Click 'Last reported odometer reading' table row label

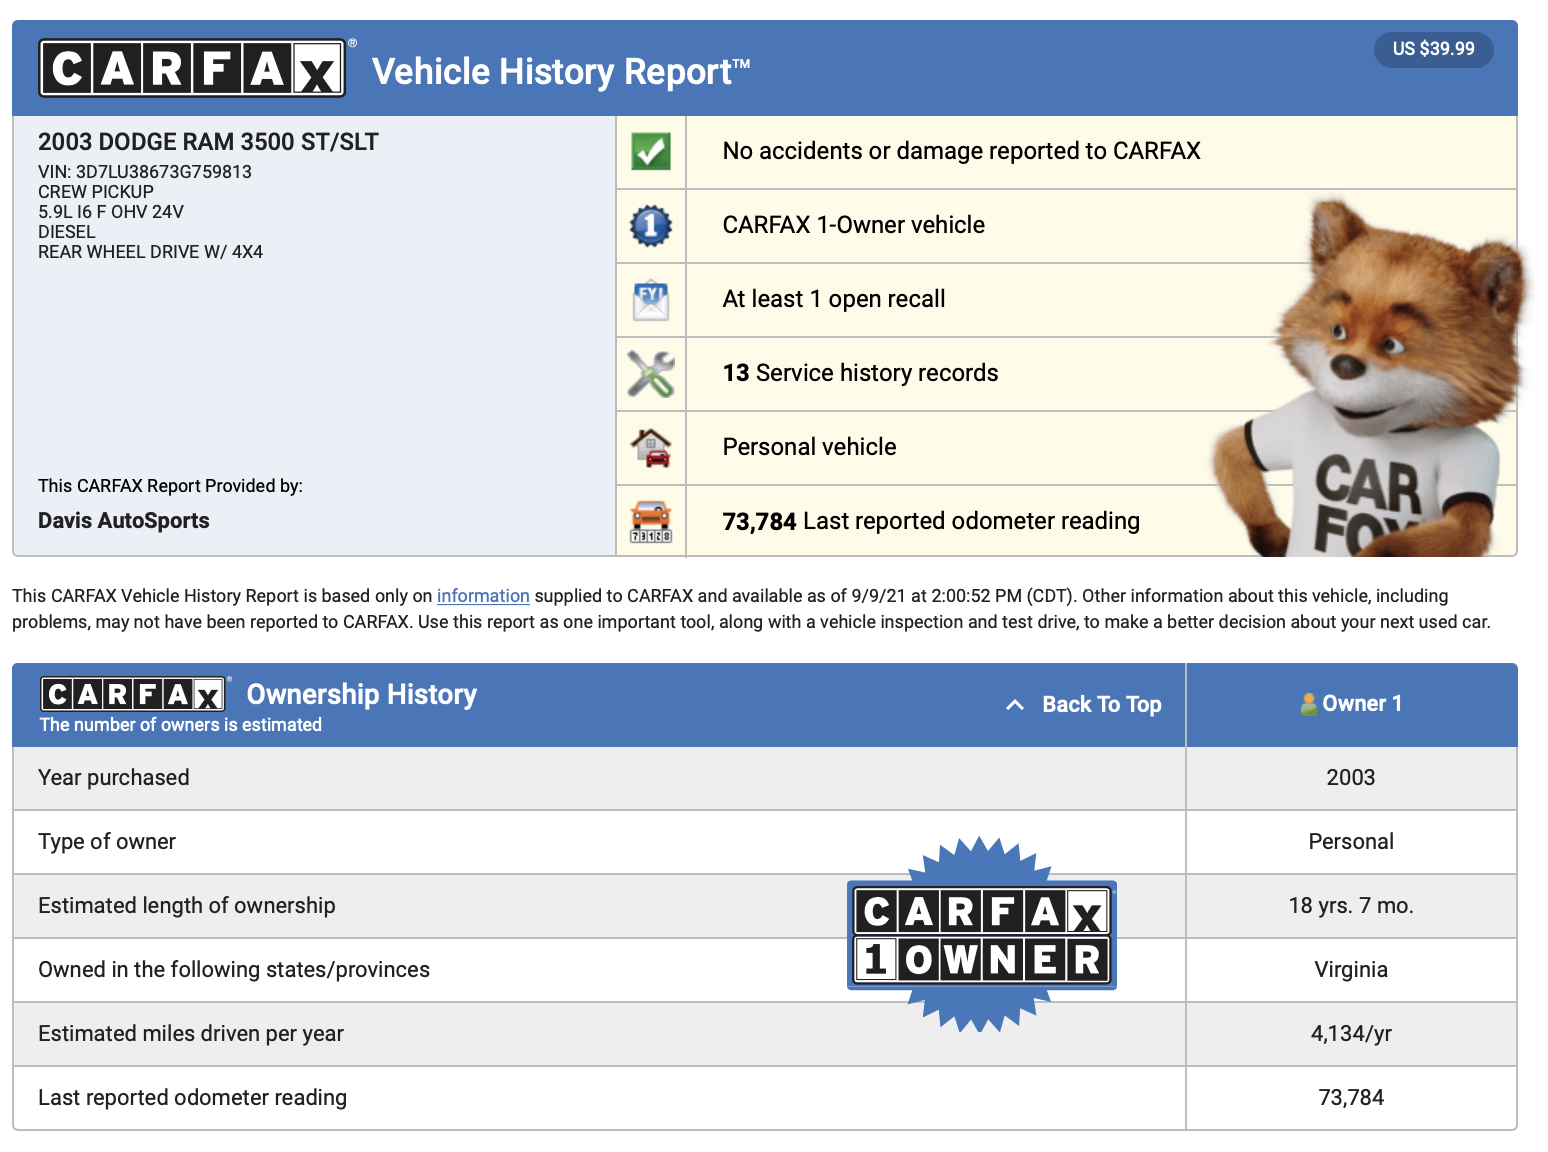[193, 1098]
